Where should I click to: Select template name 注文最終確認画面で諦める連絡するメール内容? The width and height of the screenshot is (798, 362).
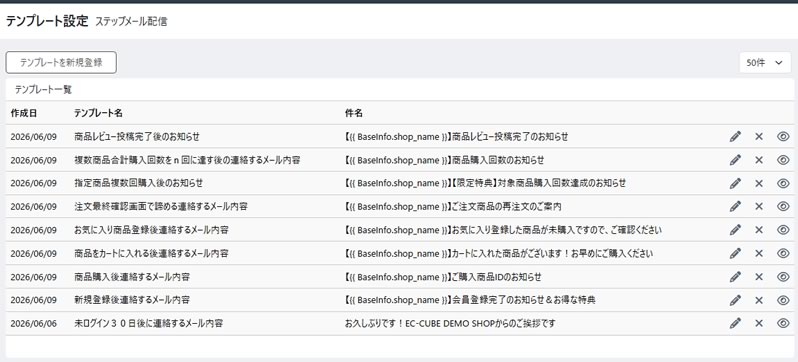(x=161, y=206)
